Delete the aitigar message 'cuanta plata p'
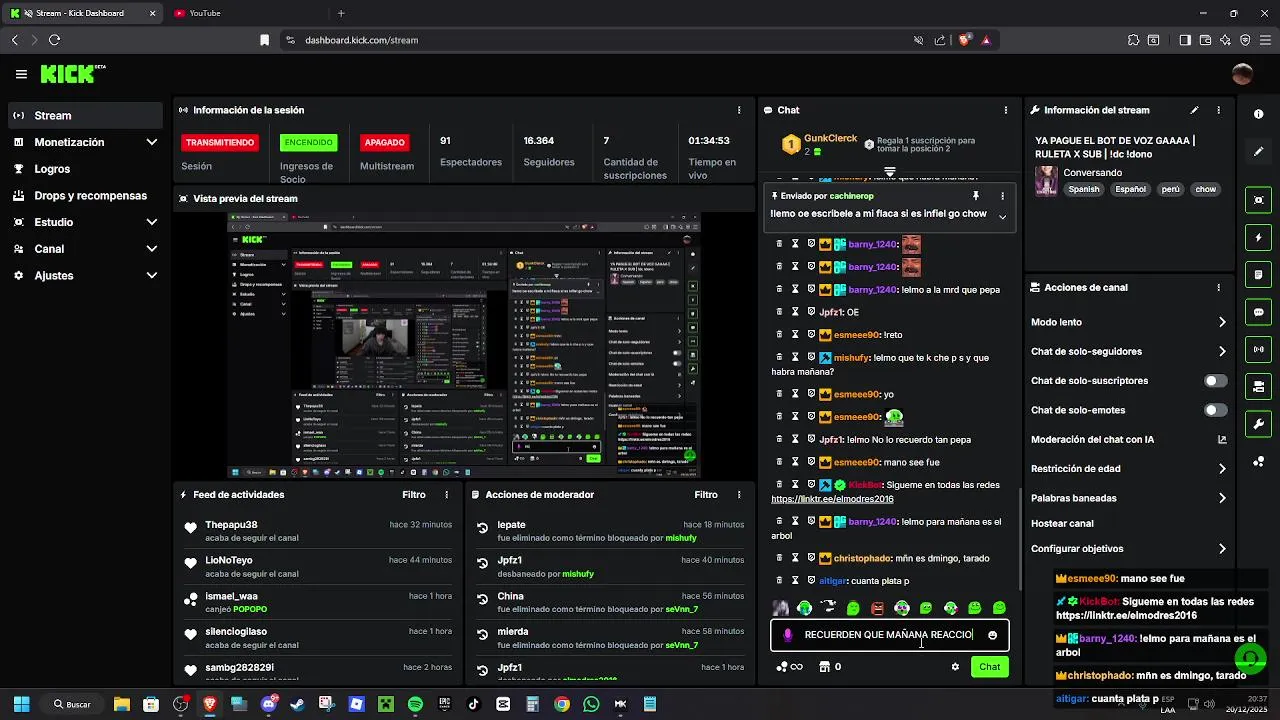 780,581
